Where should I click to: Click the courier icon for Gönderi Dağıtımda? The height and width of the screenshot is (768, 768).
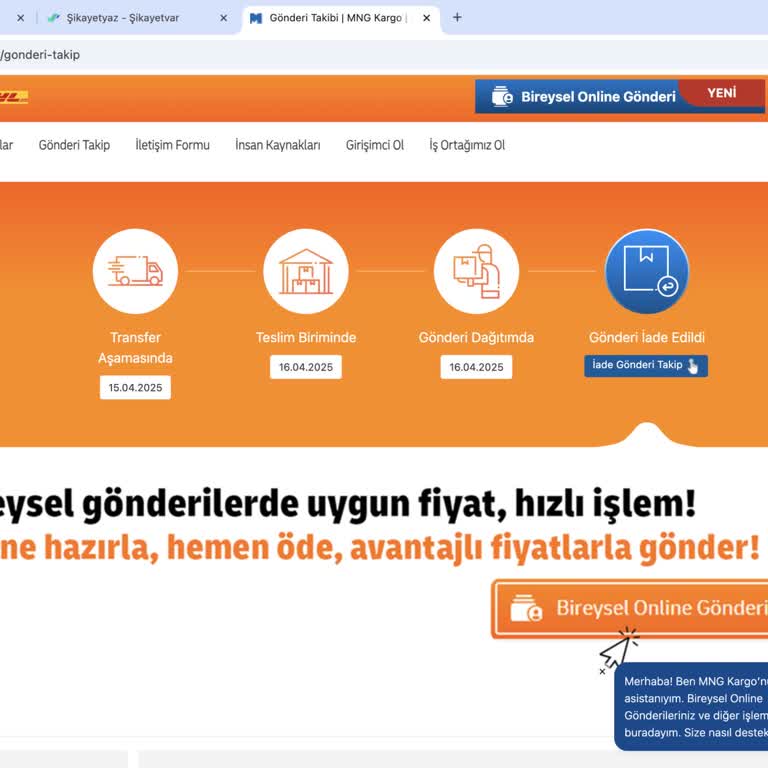pos(477,271)
